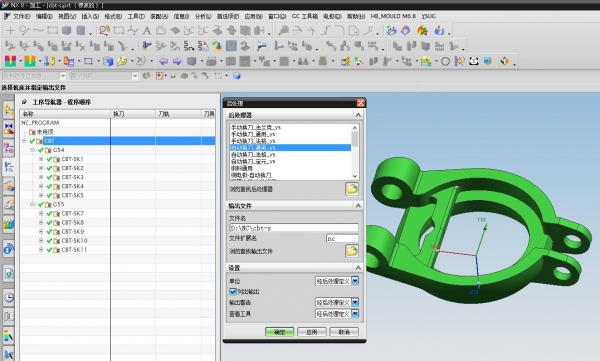
Task: Click the circle outline icon in third toolbar row
Action: (x=445, y=61)
